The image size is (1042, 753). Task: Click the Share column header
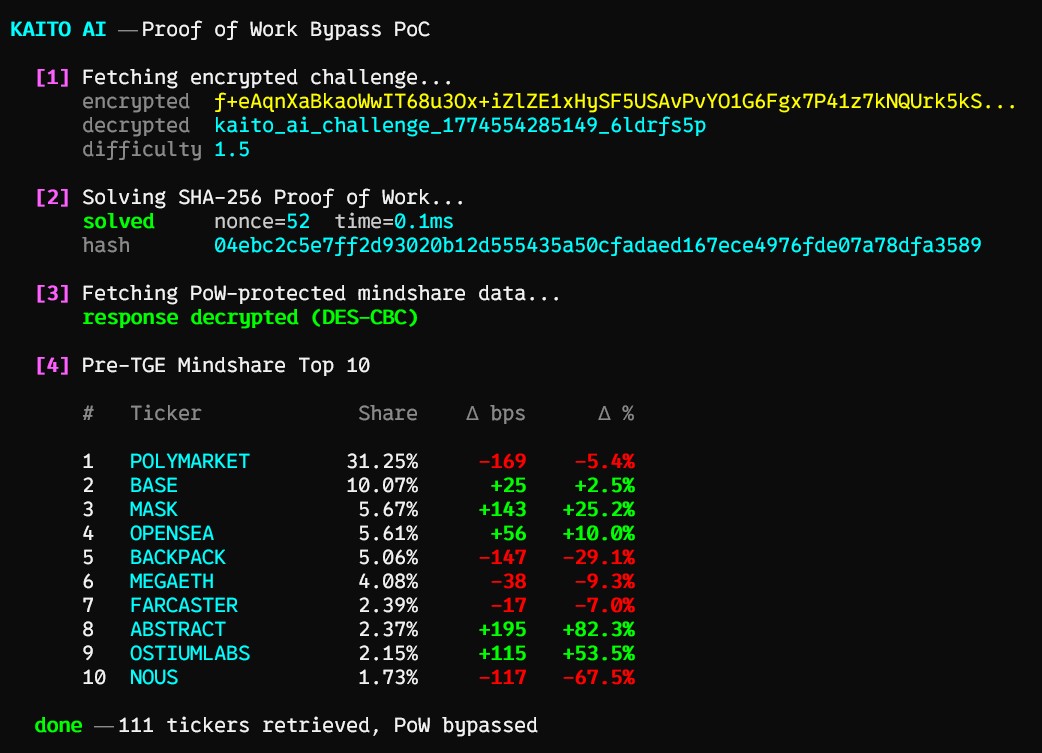coord(388,413)
